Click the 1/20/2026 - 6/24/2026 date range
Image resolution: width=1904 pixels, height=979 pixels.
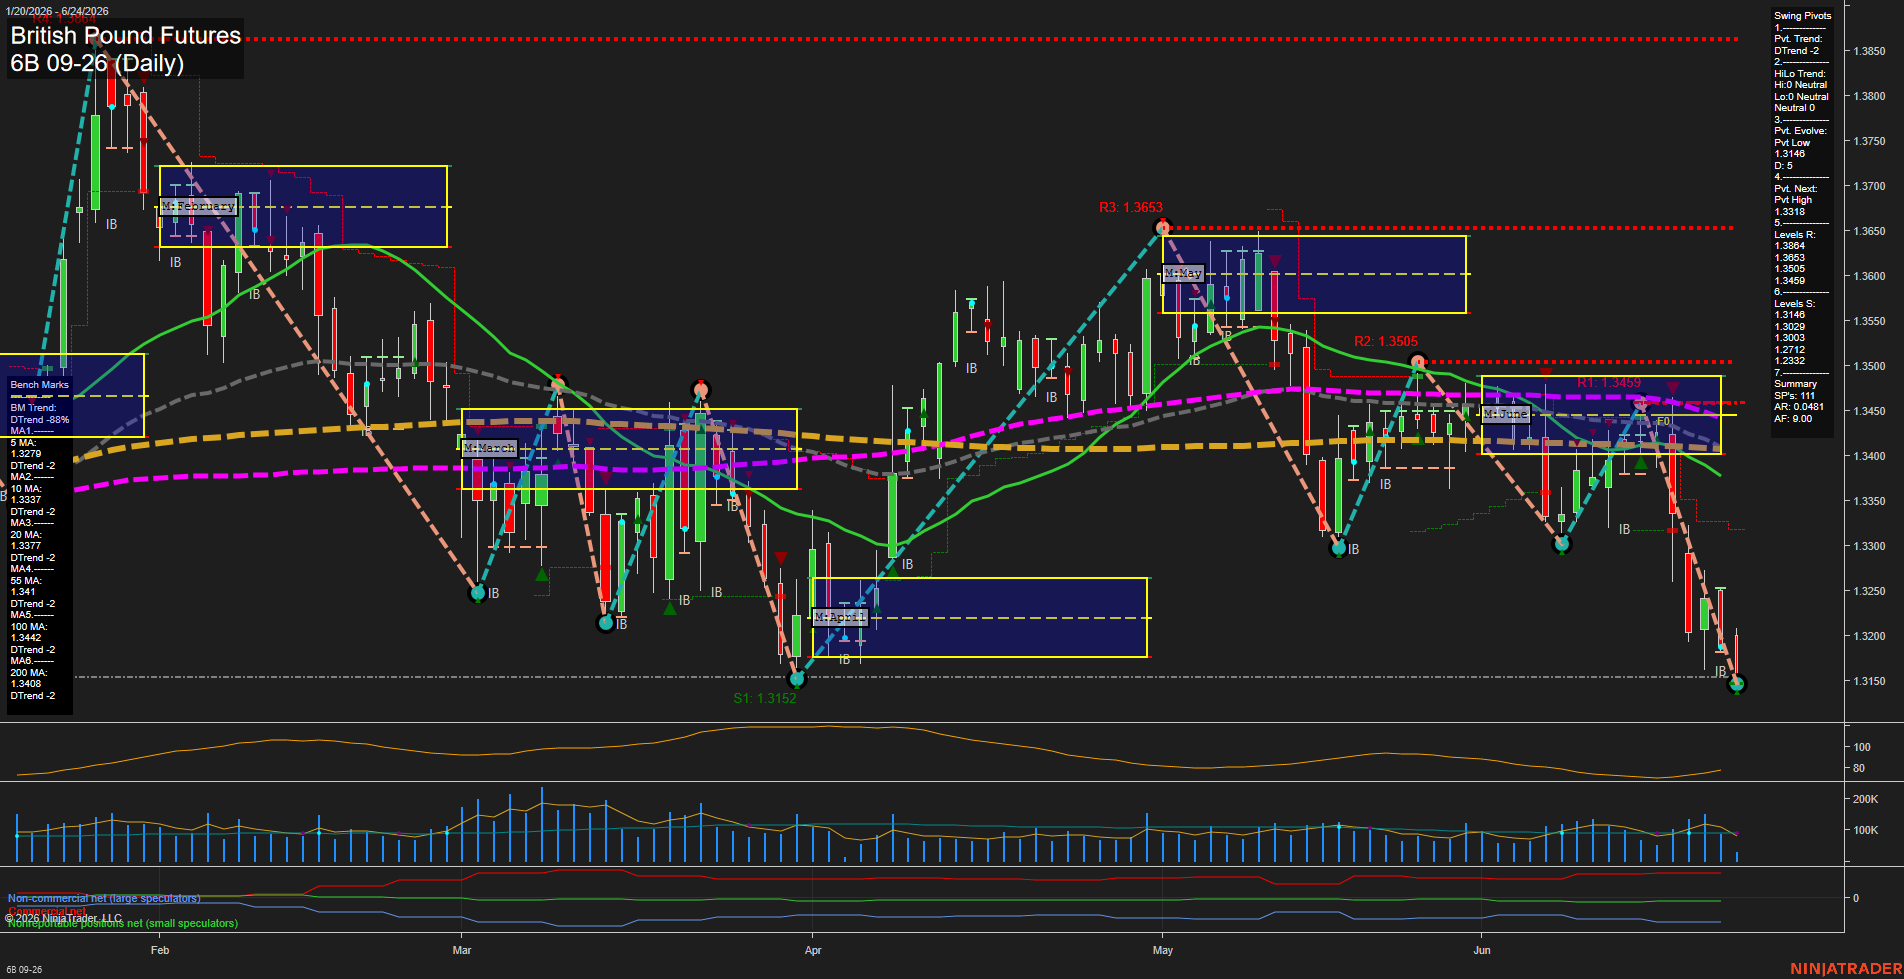pos(55,11)
